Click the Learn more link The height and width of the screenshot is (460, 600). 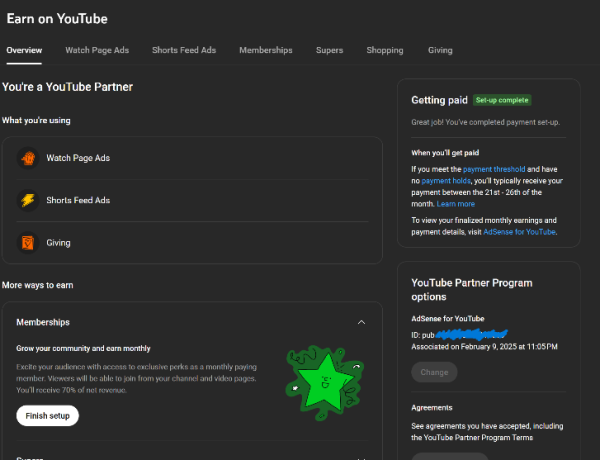pyautogui.click(x=456, y=204)
